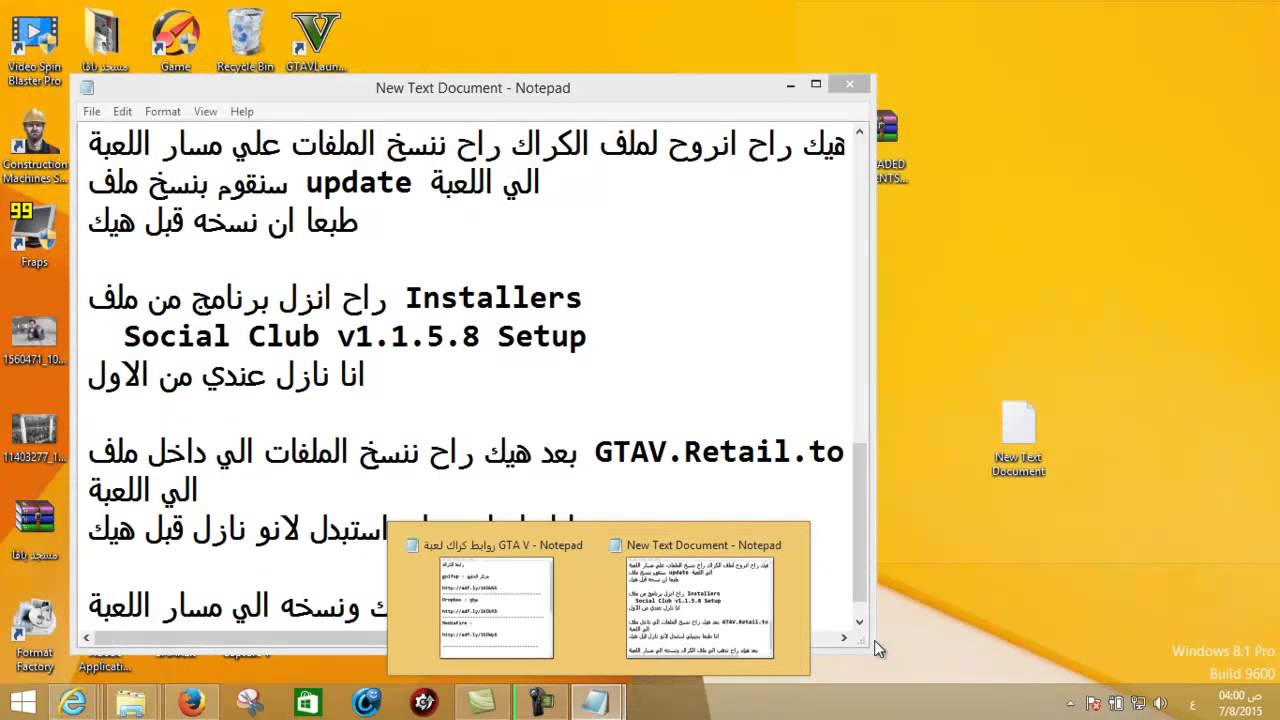Click 'GTAV.Retail.to' in the text
Screen dimensions: 1280x720
[x=719, y=452]
